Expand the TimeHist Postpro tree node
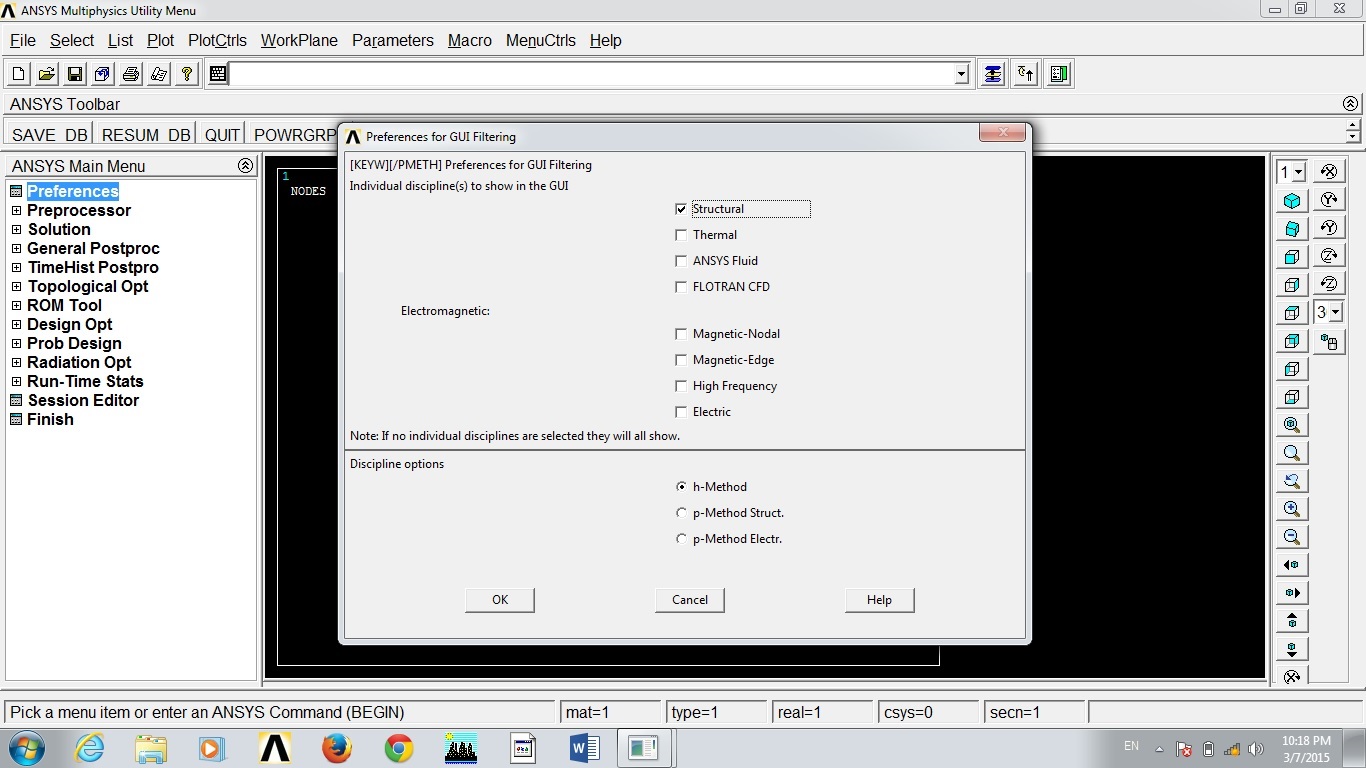1366x768 pixels. pos(16,268)
